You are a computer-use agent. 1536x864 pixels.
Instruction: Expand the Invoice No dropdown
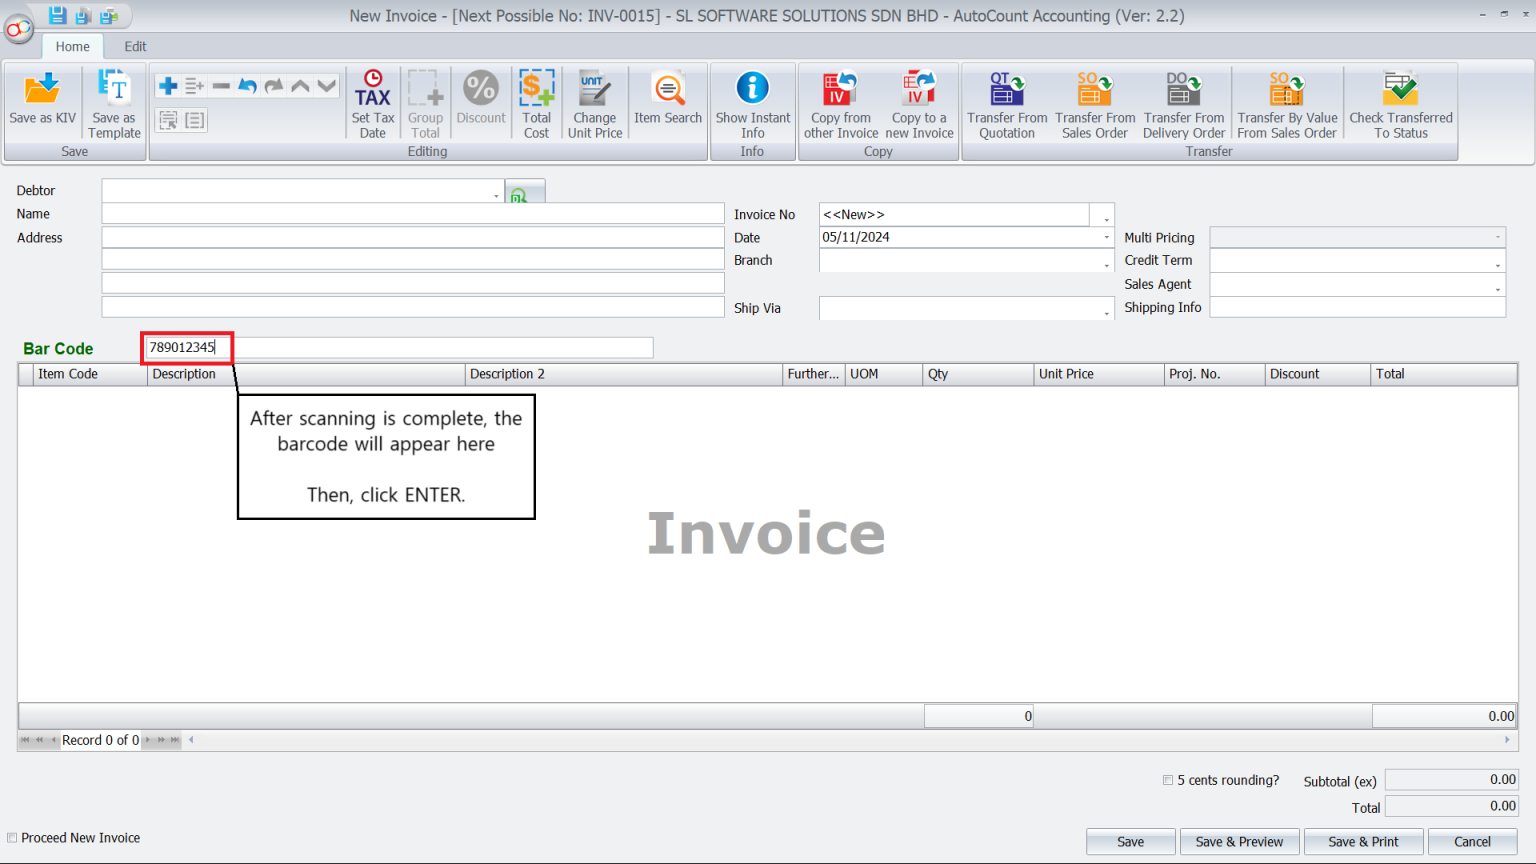[x=1103, y=214]
